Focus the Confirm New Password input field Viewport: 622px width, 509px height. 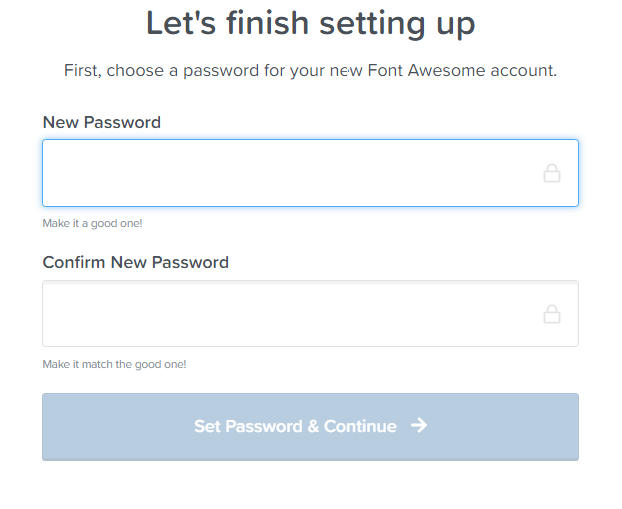click(x=310, y=313)
